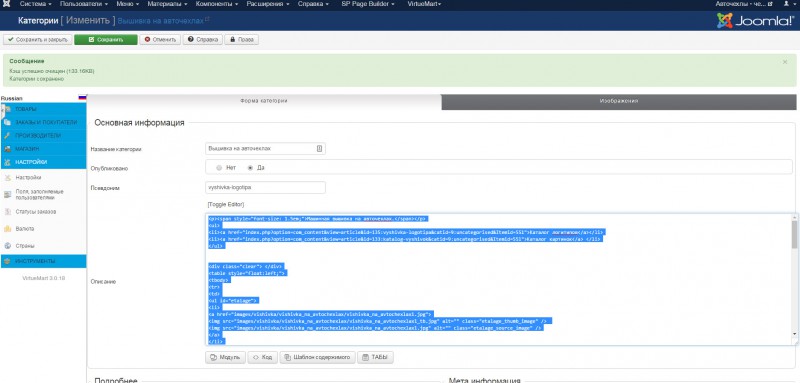Click the Псевдоним input field
Screen dimensions: 800x383
pos(265,187)
